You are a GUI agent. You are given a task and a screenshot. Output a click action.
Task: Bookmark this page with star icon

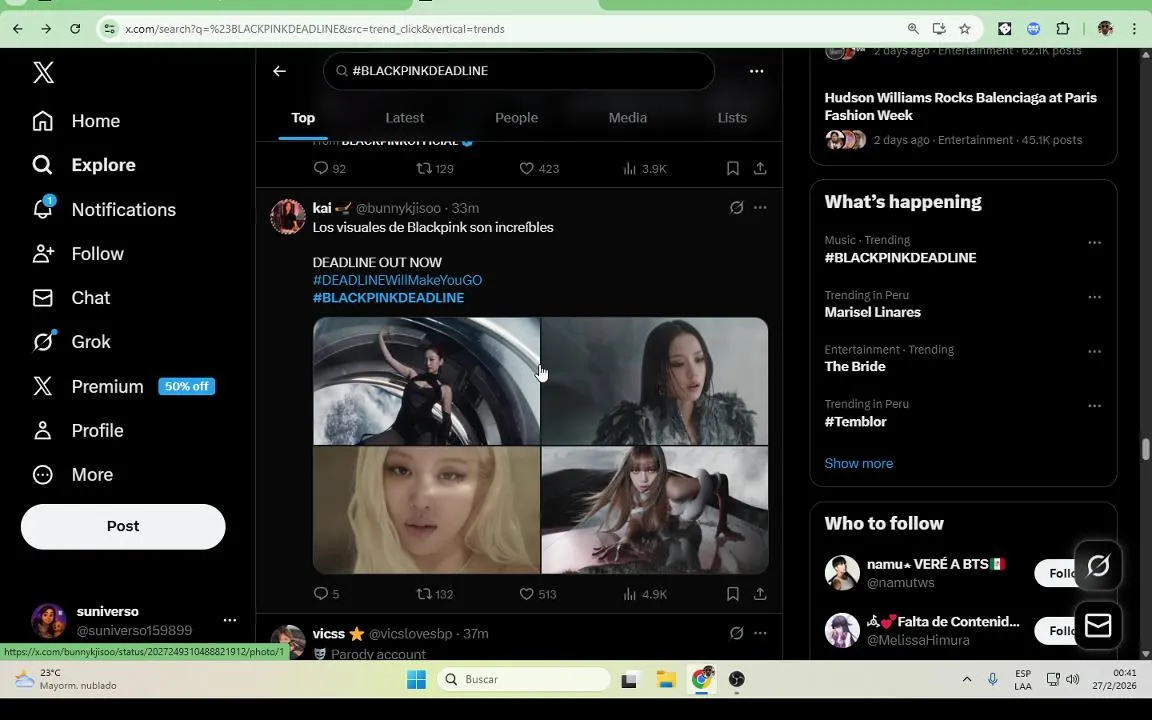point(965,29)
